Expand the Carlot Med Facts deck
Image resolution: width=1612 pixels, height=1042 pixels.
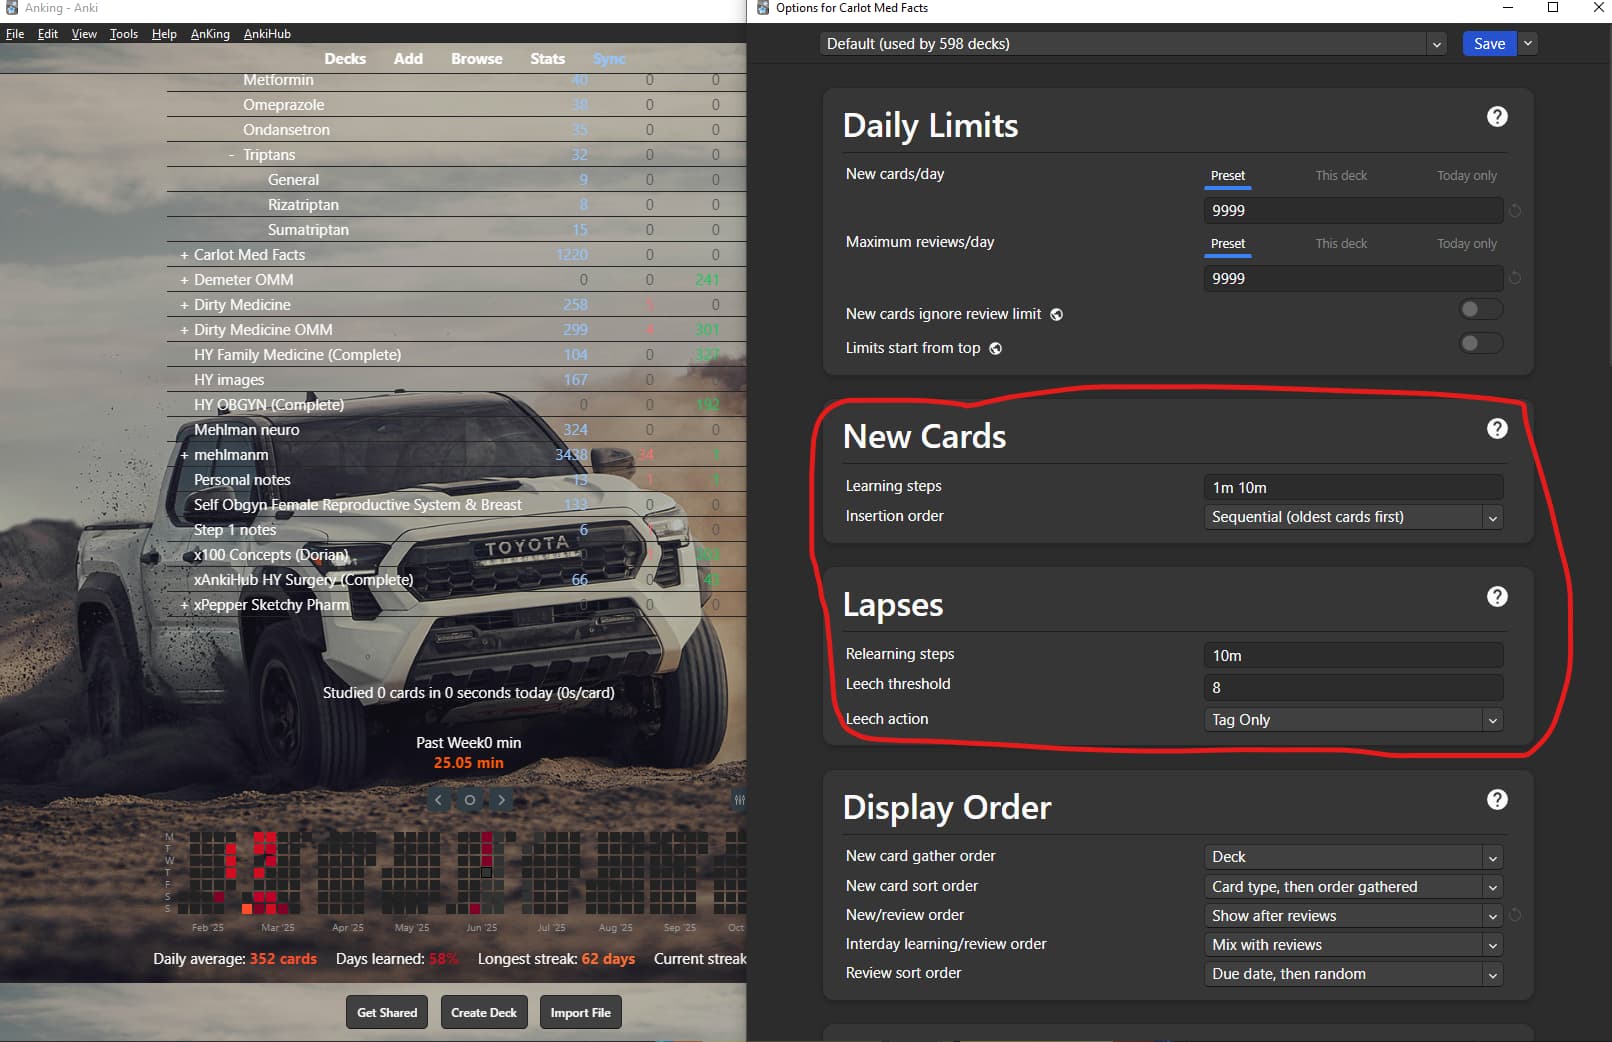pos(184,255)
